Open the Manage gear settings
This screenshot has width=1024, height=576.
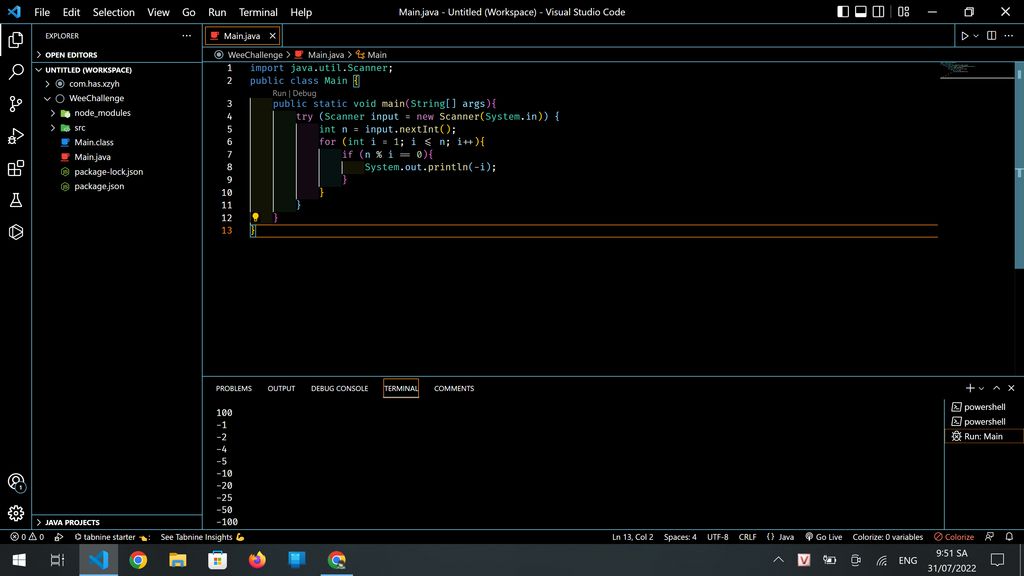[x=16, y=513]
